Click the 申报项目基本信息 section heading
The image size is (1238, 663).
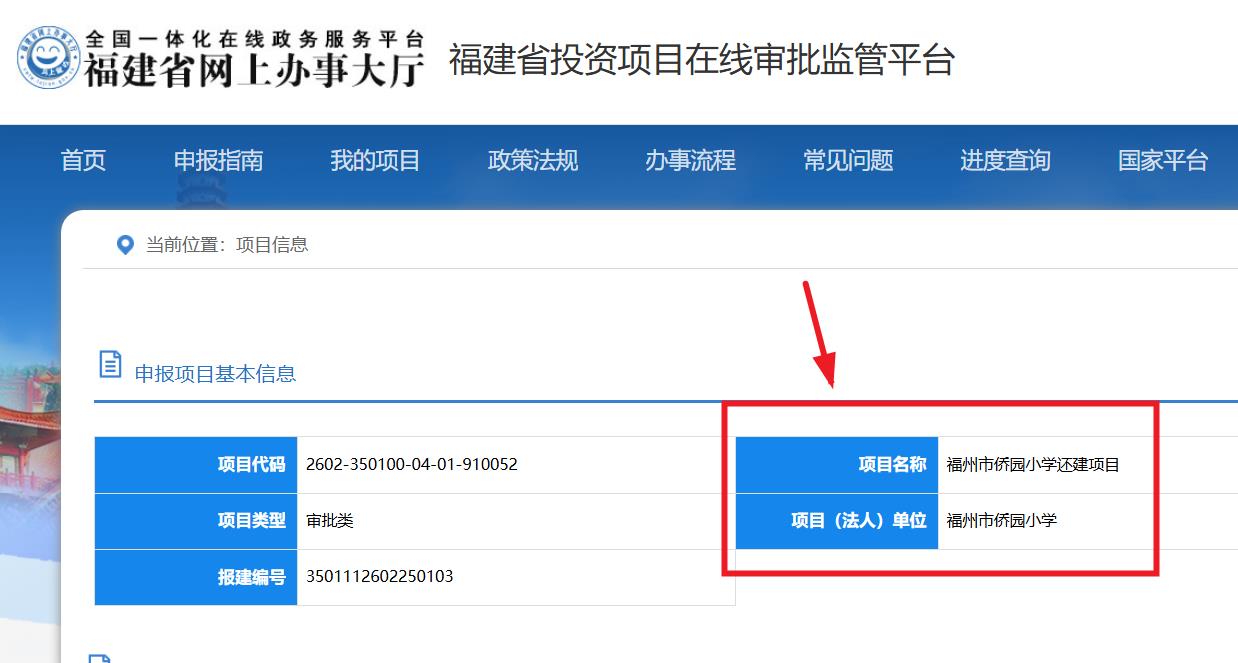coord(215,374)
